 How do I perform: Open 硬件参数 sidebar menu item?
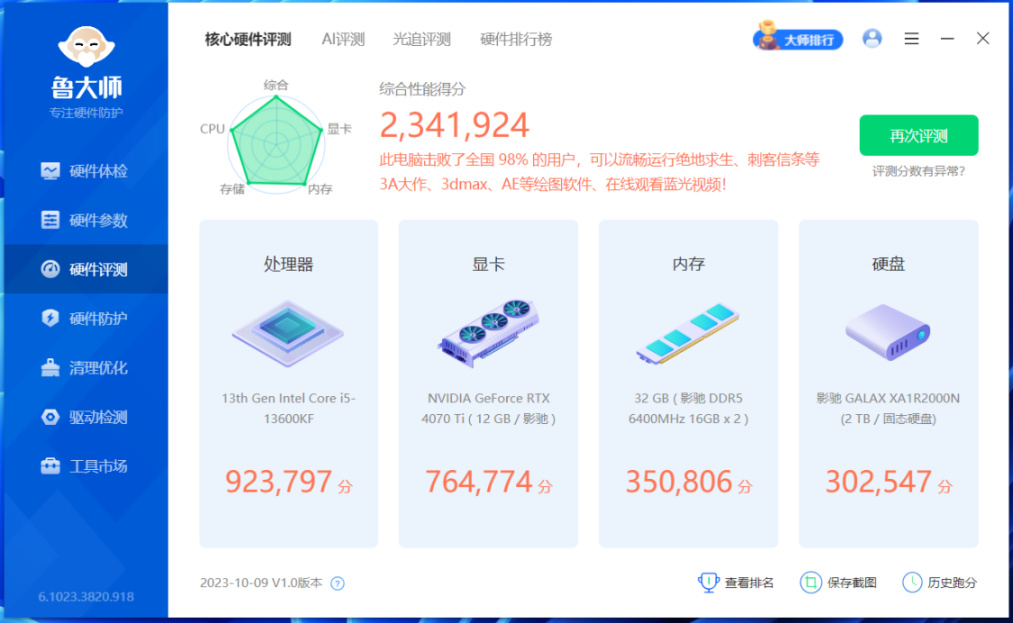86,220
